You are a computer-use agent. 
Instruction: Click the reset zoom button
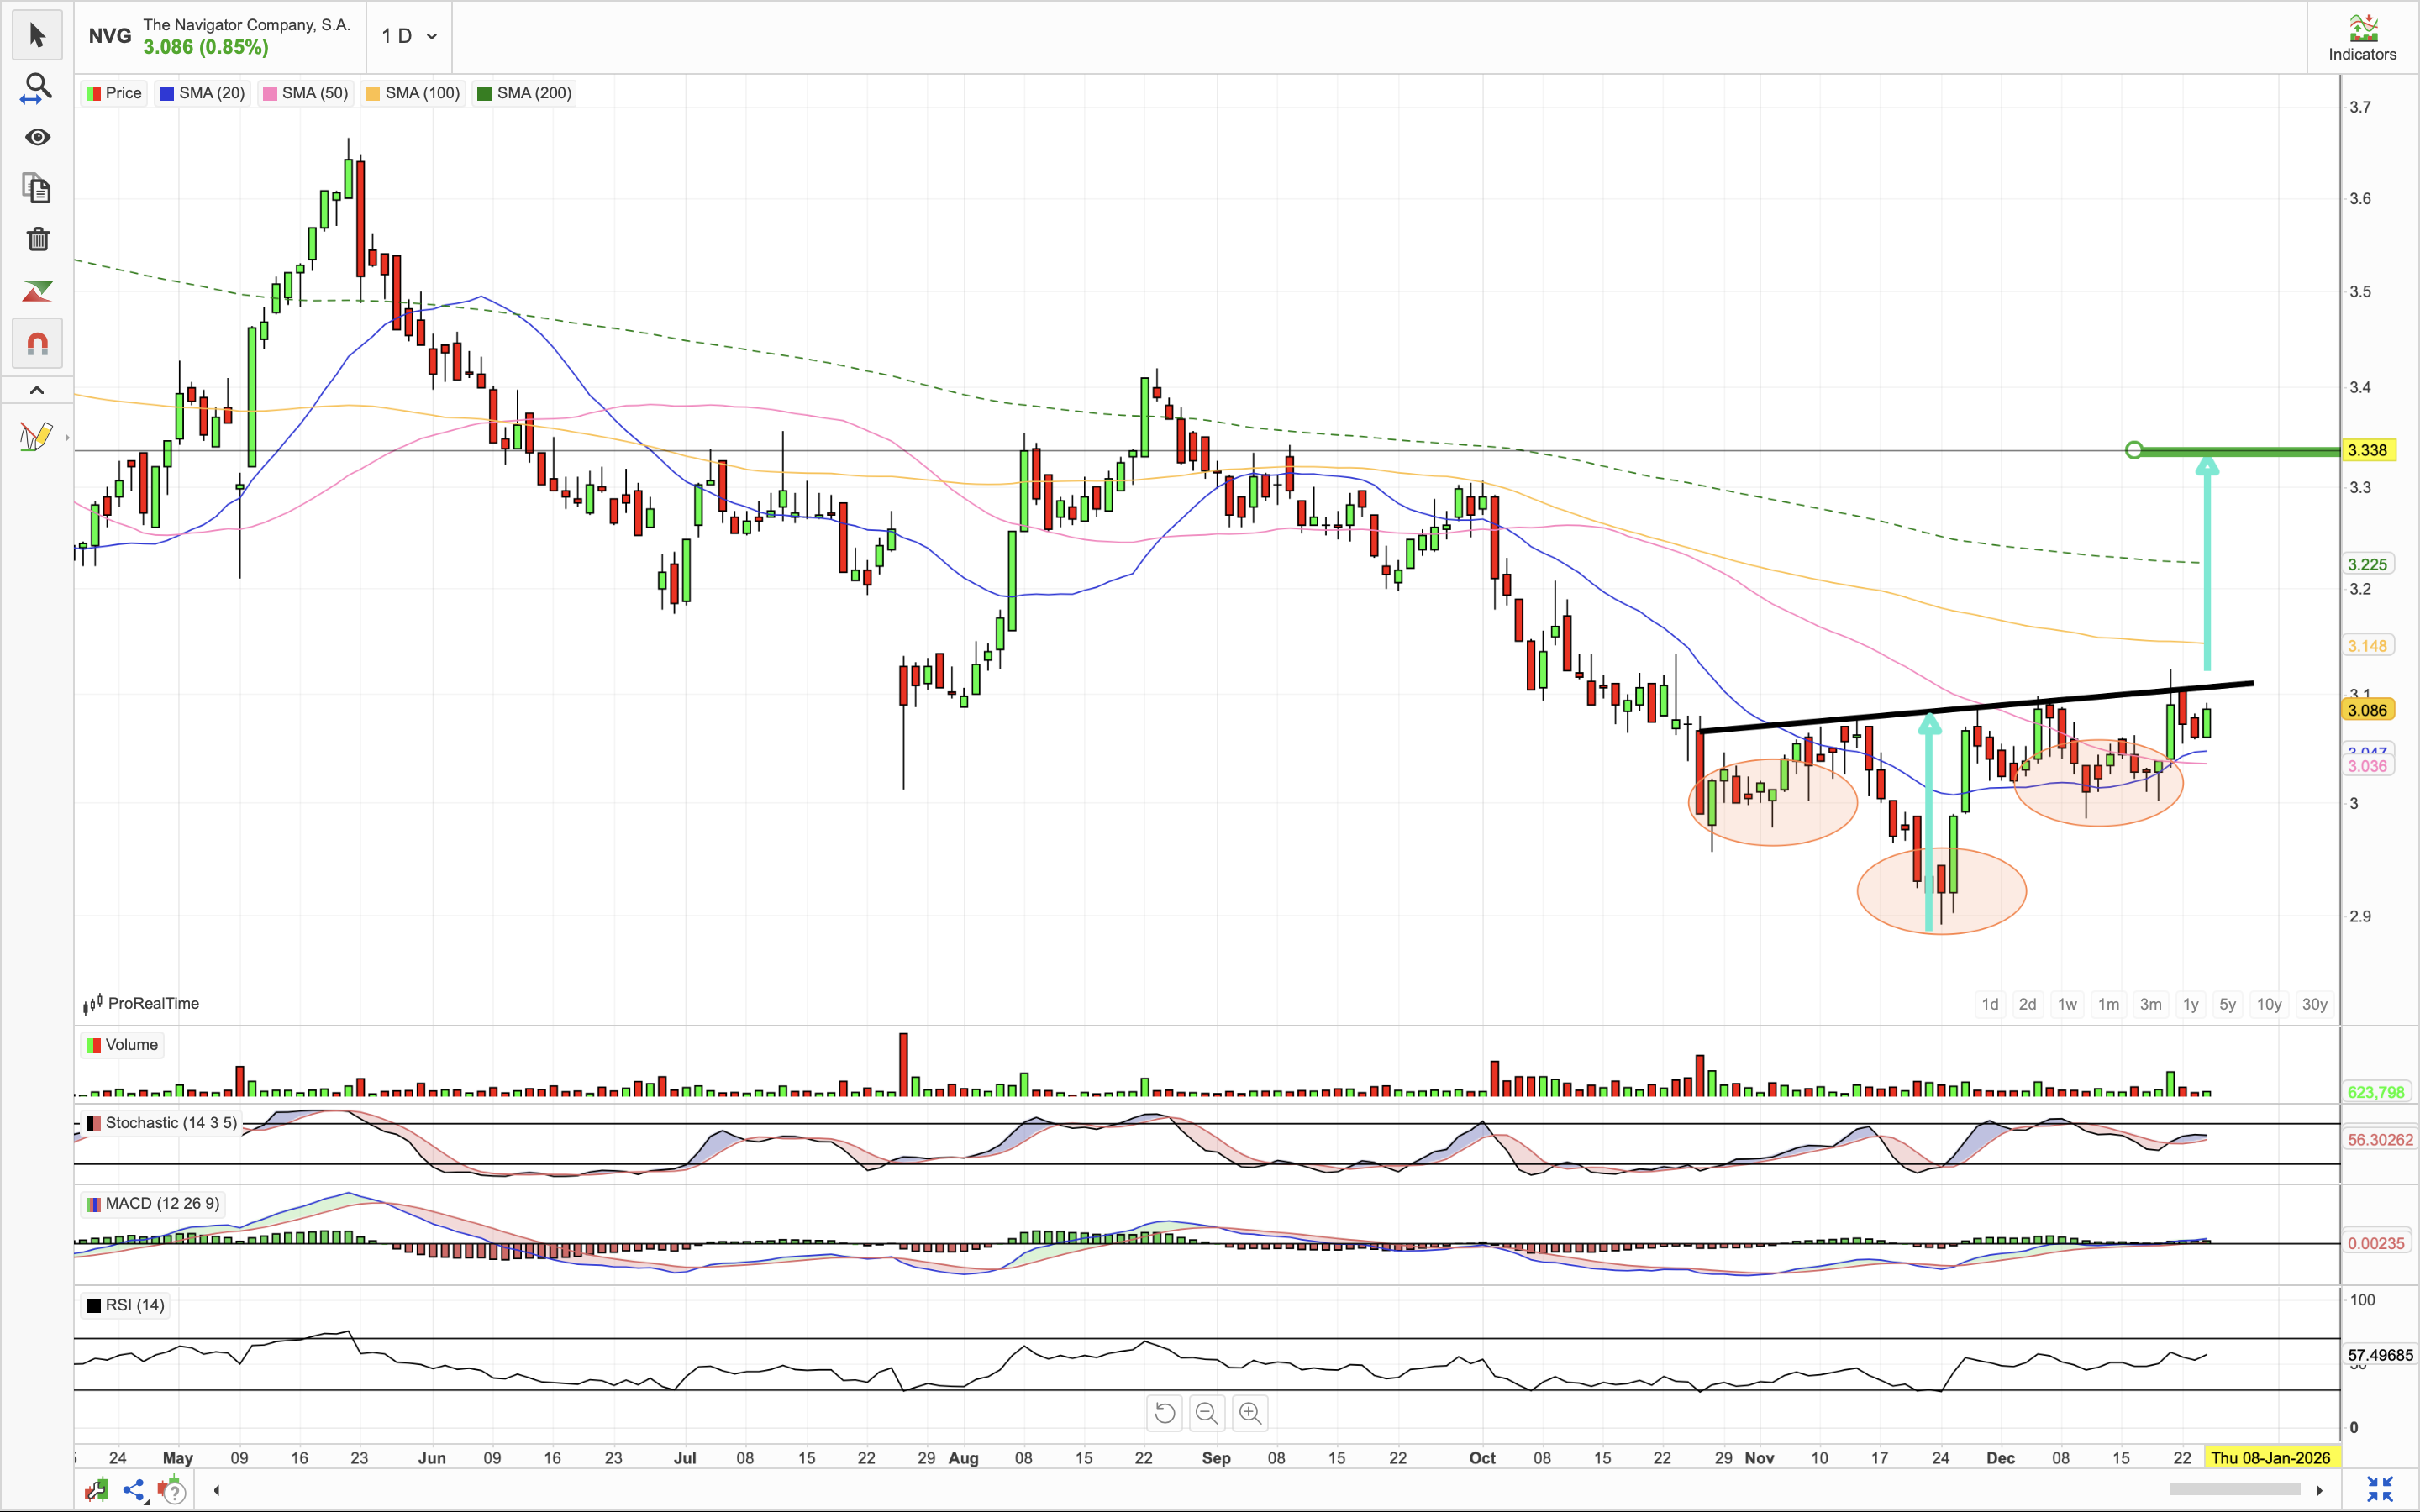click(x=1164, y=1413)
